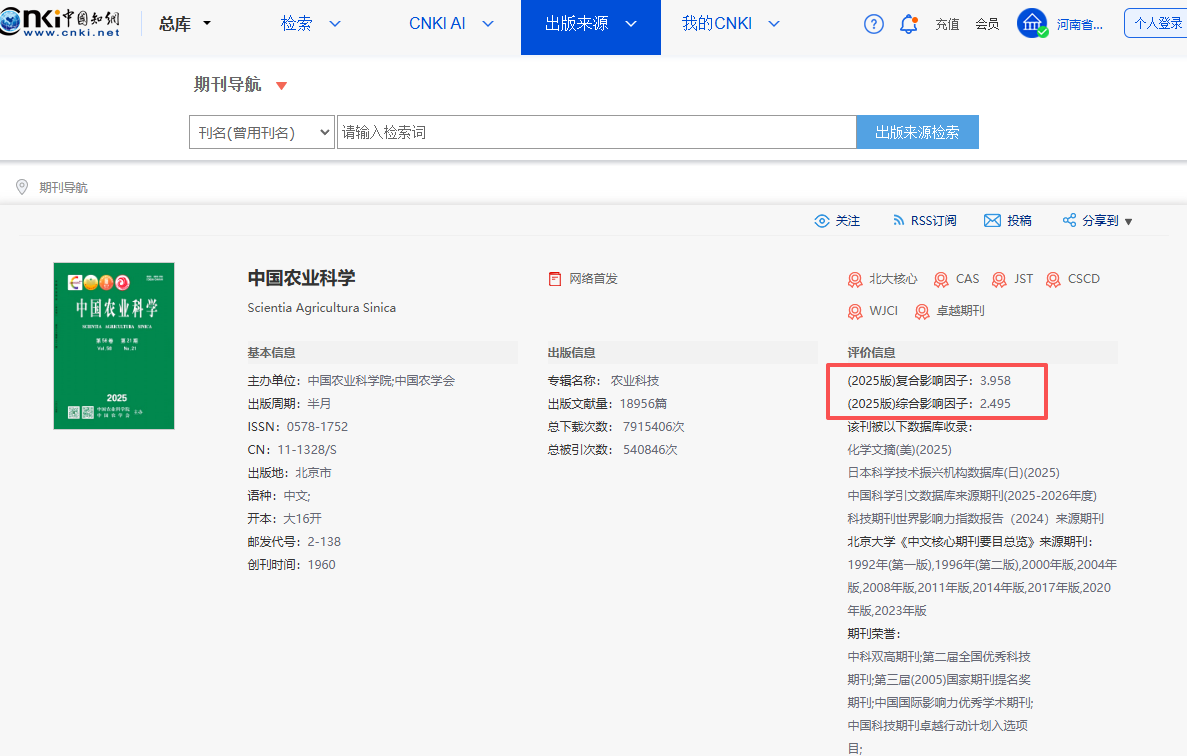Subscribe via RSS订阅 icon
Viewport: 1187px width, 756px height.
(896, 221)
